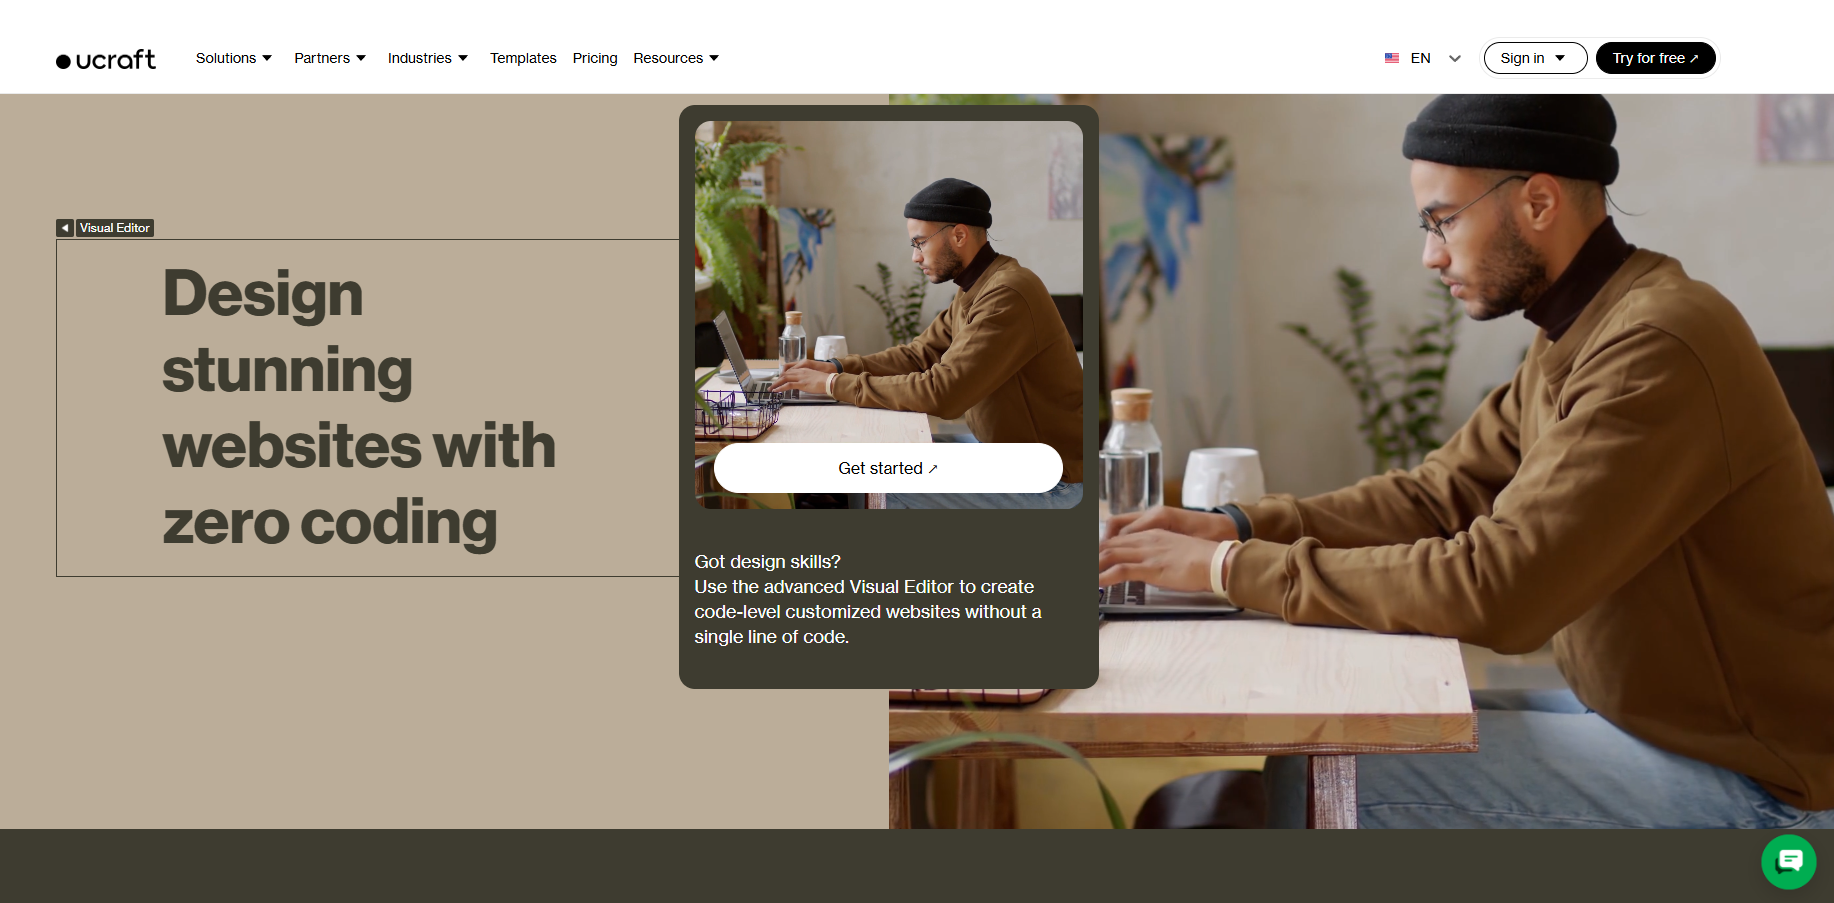Screen dimensions: 1834x903
Task: Expand the Partners dropdown
Action: coord(330,58)
